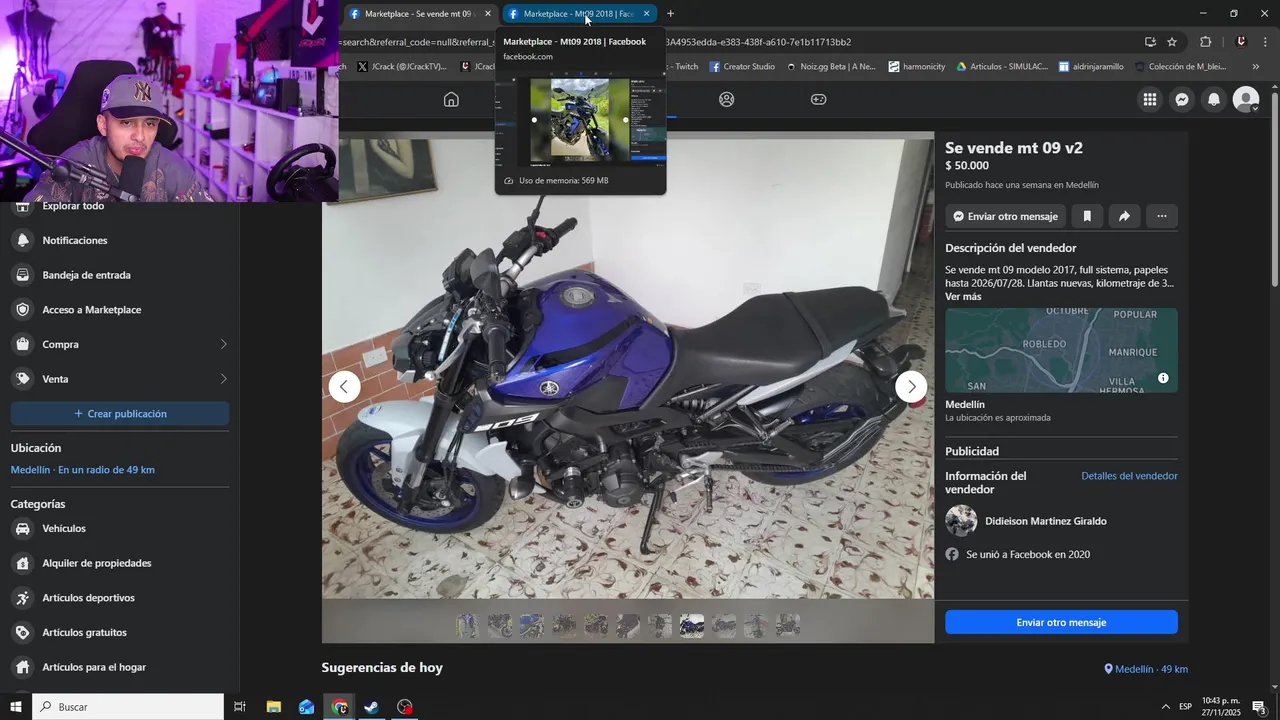Open Artículos para el hogar category
This screenshot has width=1280, height=720.
click(120, 667)
